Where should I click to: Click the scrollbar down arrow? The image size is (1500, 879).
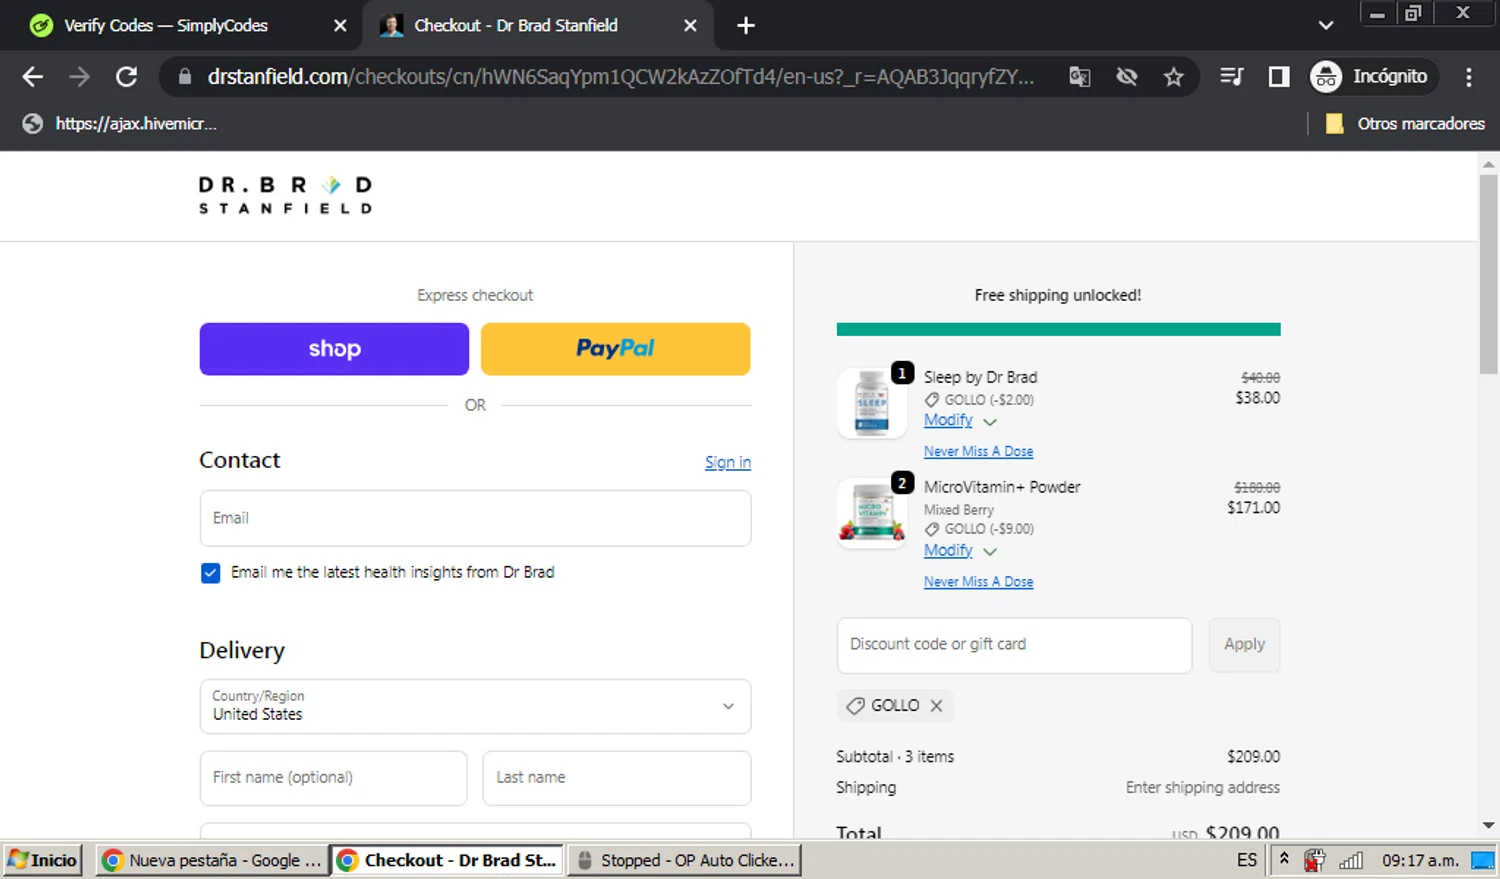click(x=1488, y=826)
